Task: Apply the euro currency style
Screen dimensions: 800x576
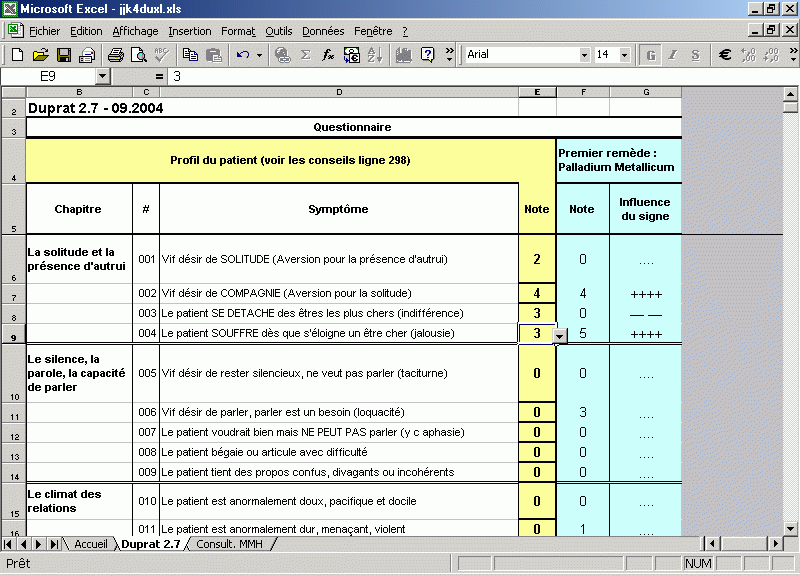Action: click(725, 55)
